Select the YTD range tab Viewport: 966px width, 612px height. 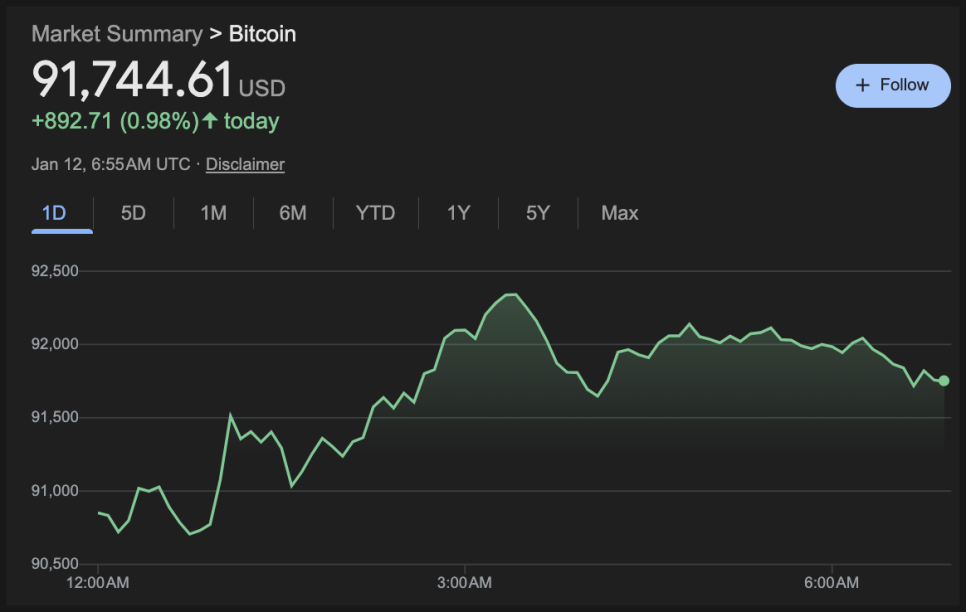pyautogui.click(x=375, y=213)
